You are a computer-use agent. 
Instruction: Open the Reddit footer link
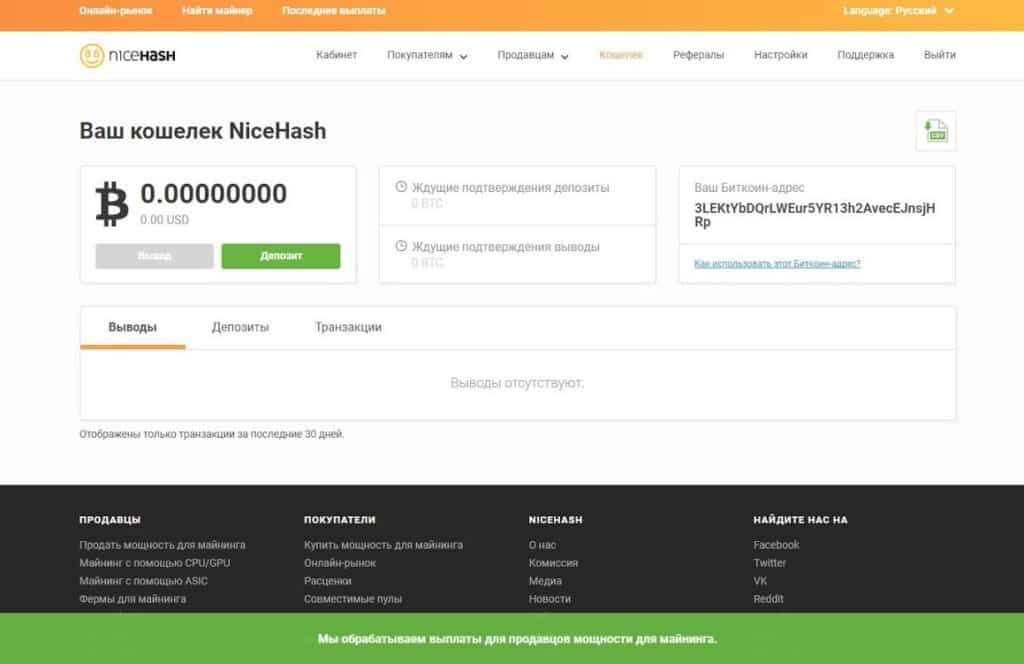pos(768,599)
